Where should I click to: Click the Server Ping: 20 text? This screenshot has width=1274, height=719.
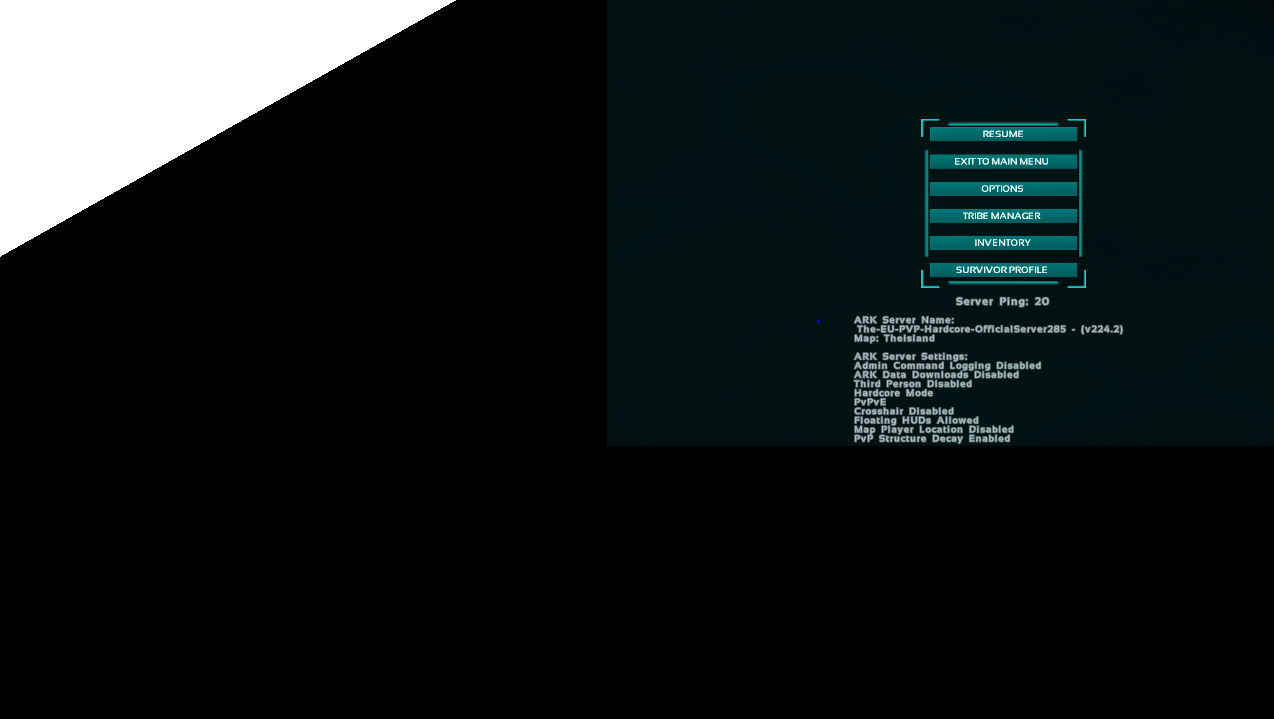point(1002,301)
